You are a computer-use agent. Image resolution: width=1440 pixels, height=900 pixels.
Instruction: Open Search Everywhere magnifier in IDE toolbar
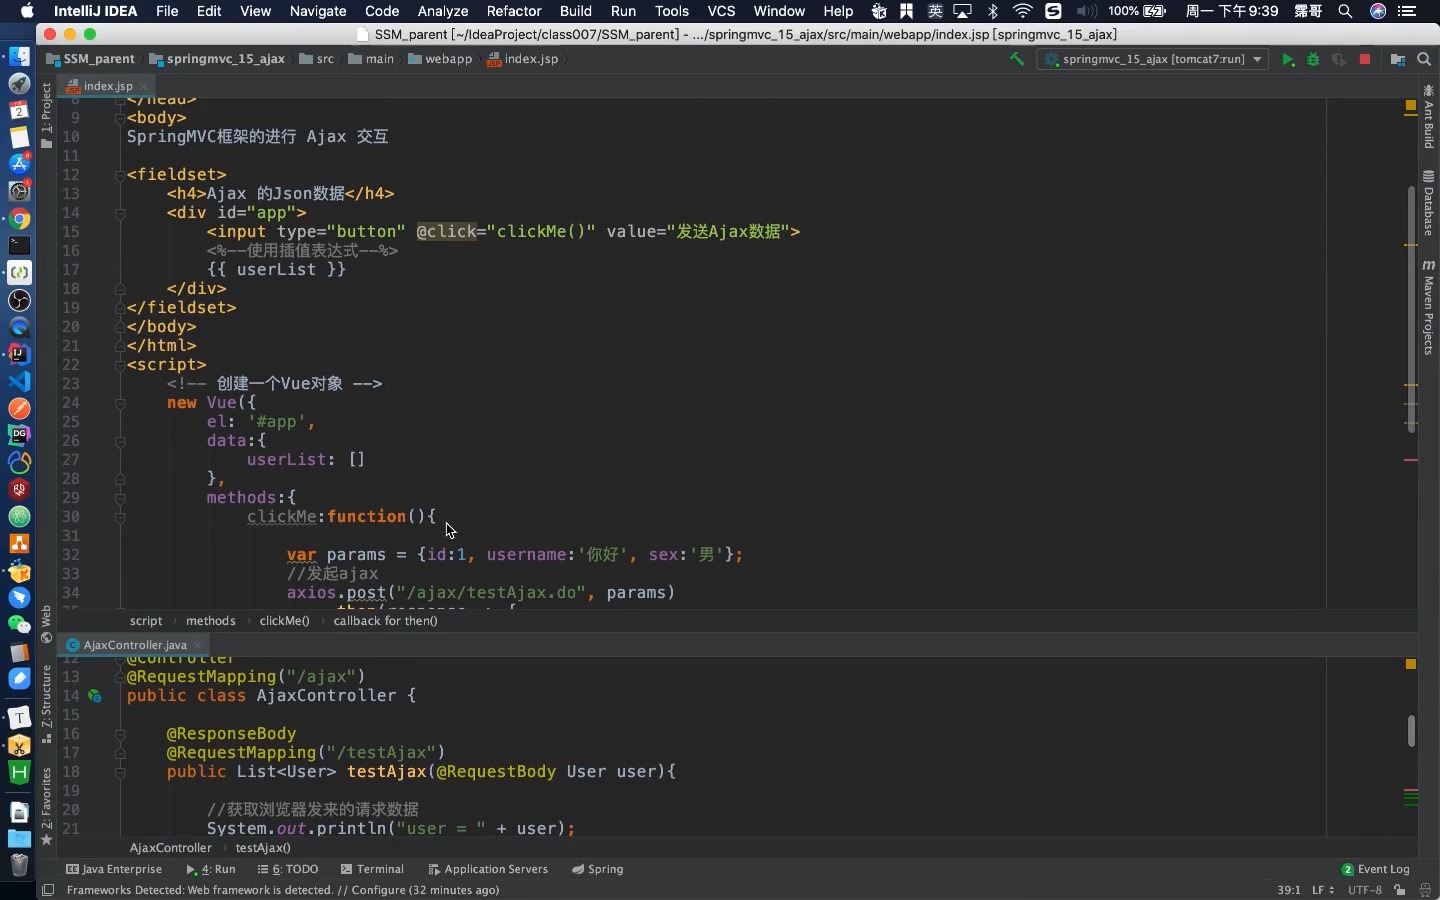point(1425,60)
